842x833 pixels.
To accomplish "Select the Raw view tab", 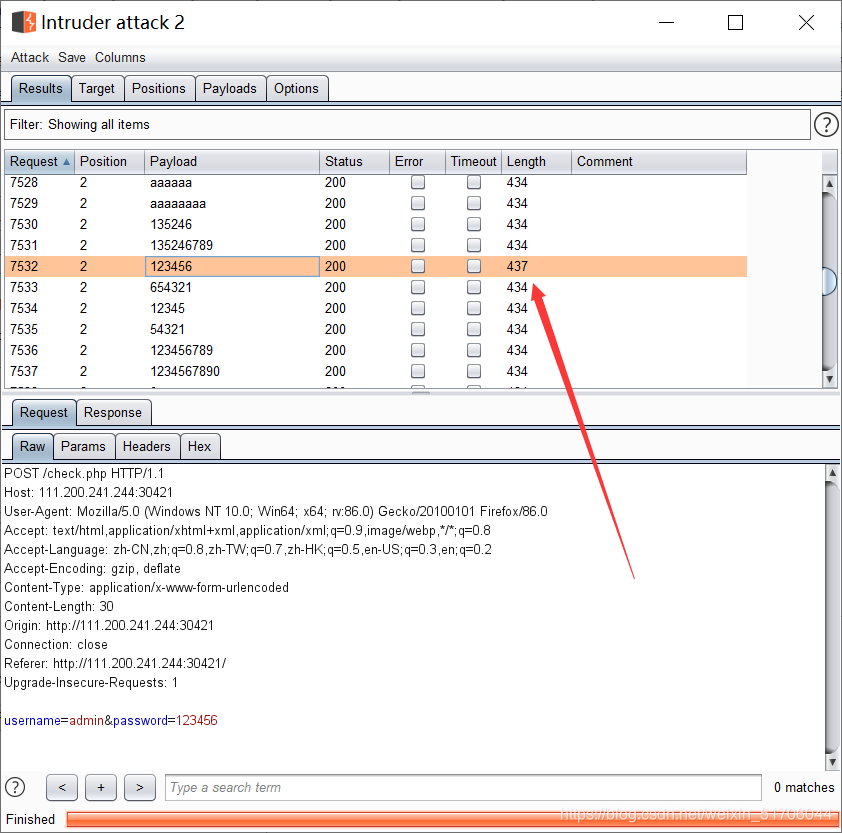I will click(x=32, y=446).
